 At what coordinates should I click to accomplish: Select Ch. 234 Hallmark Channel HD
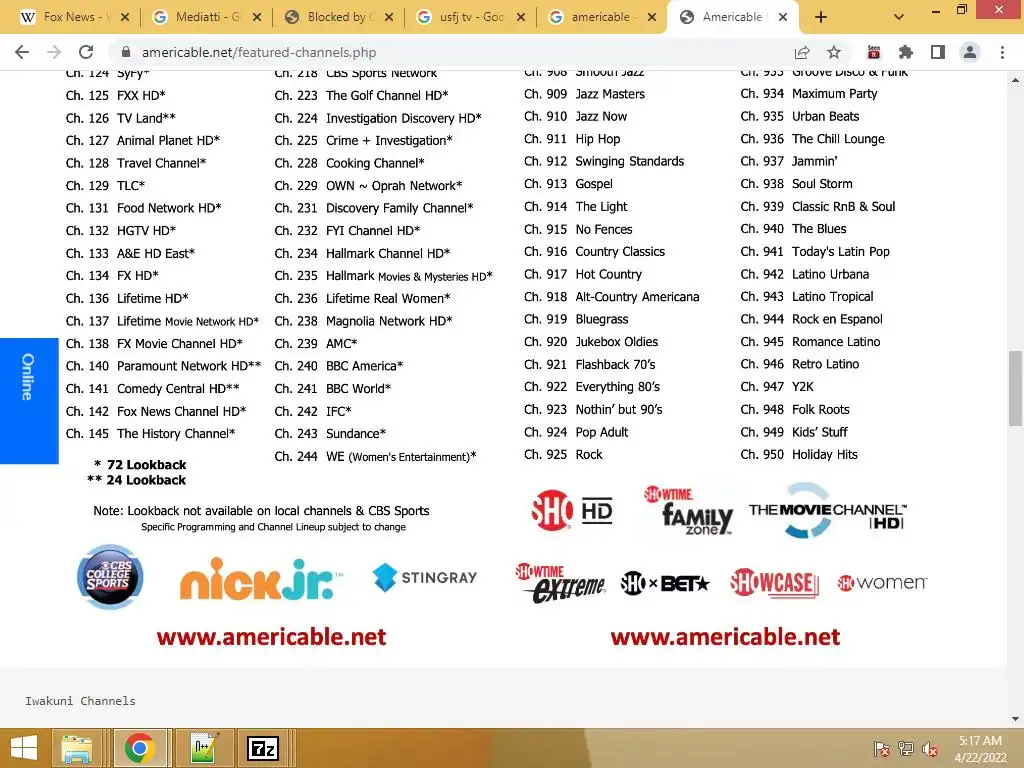pos(362,253)
